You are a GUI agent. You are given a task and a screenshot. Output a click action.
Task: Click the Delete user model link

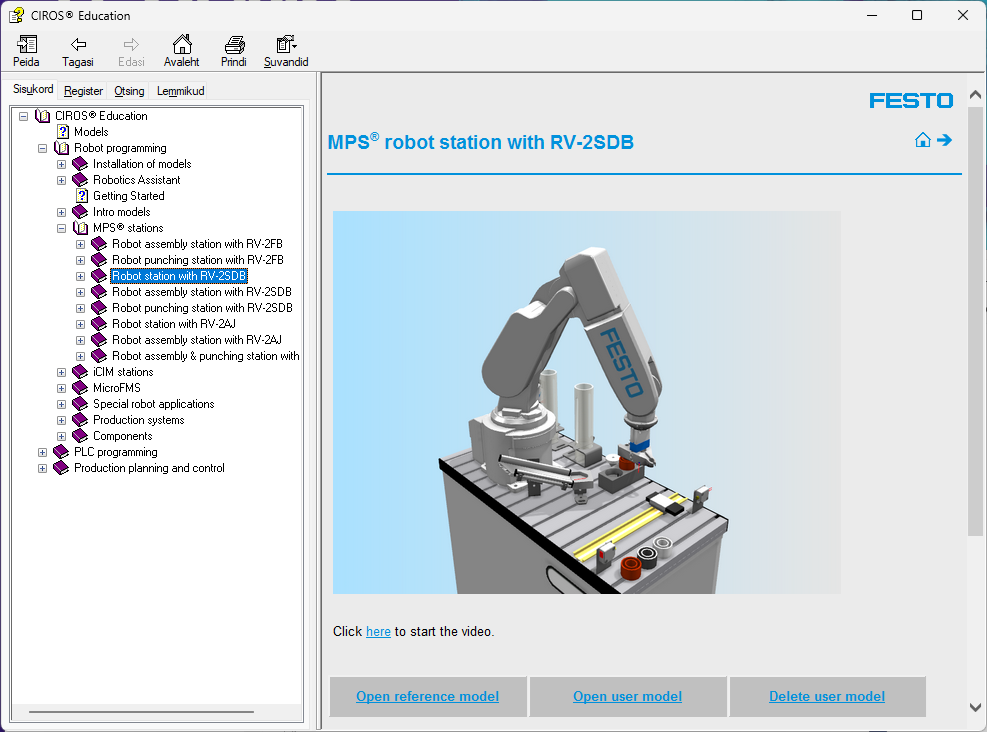827,696
